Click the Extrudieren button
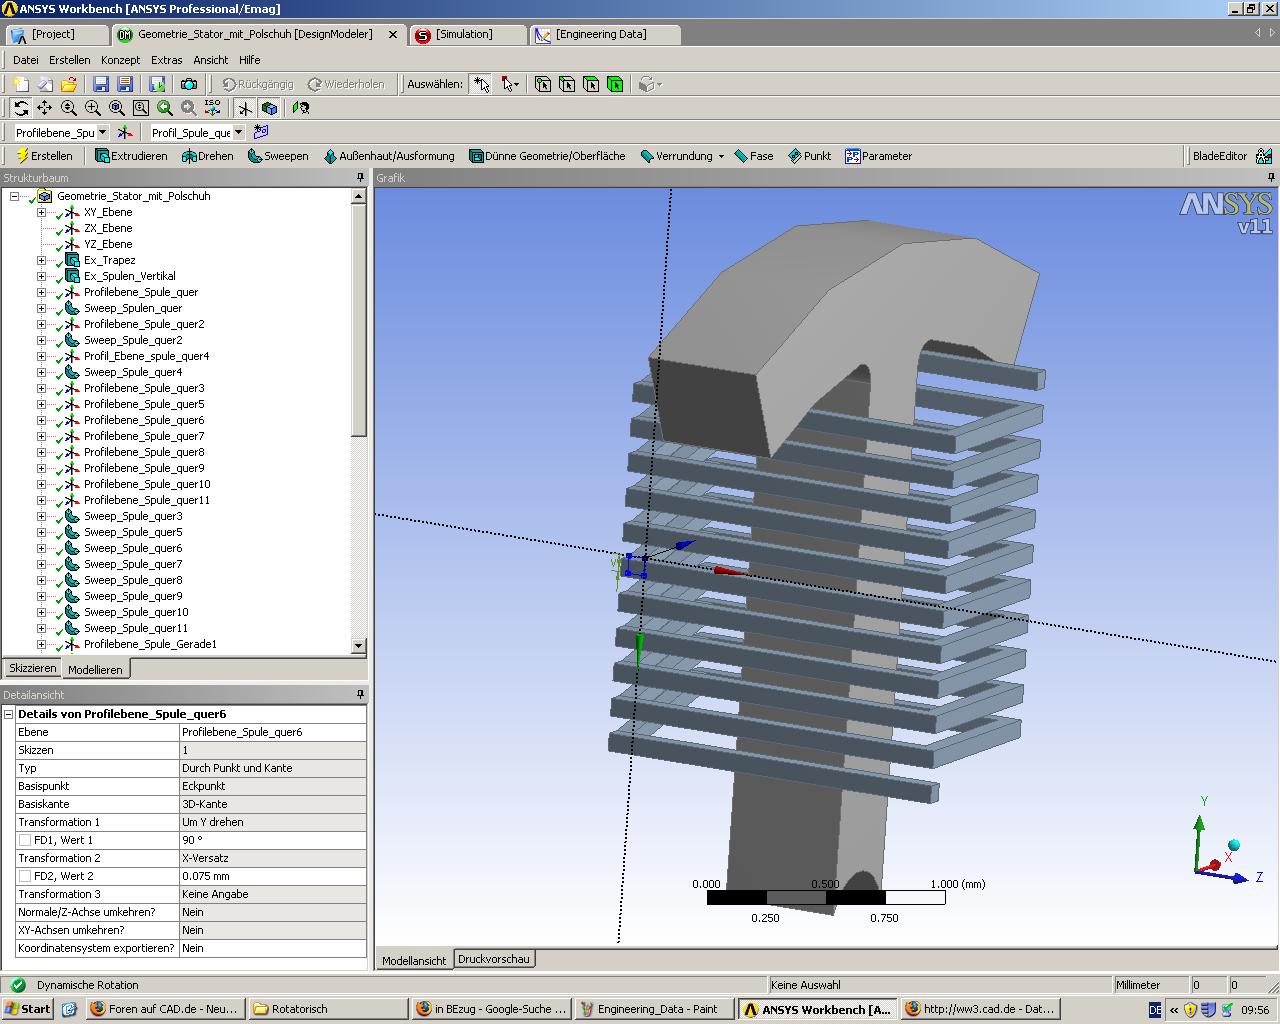The height and width of the screenshot is (1024, 1280). coord(131,156)
